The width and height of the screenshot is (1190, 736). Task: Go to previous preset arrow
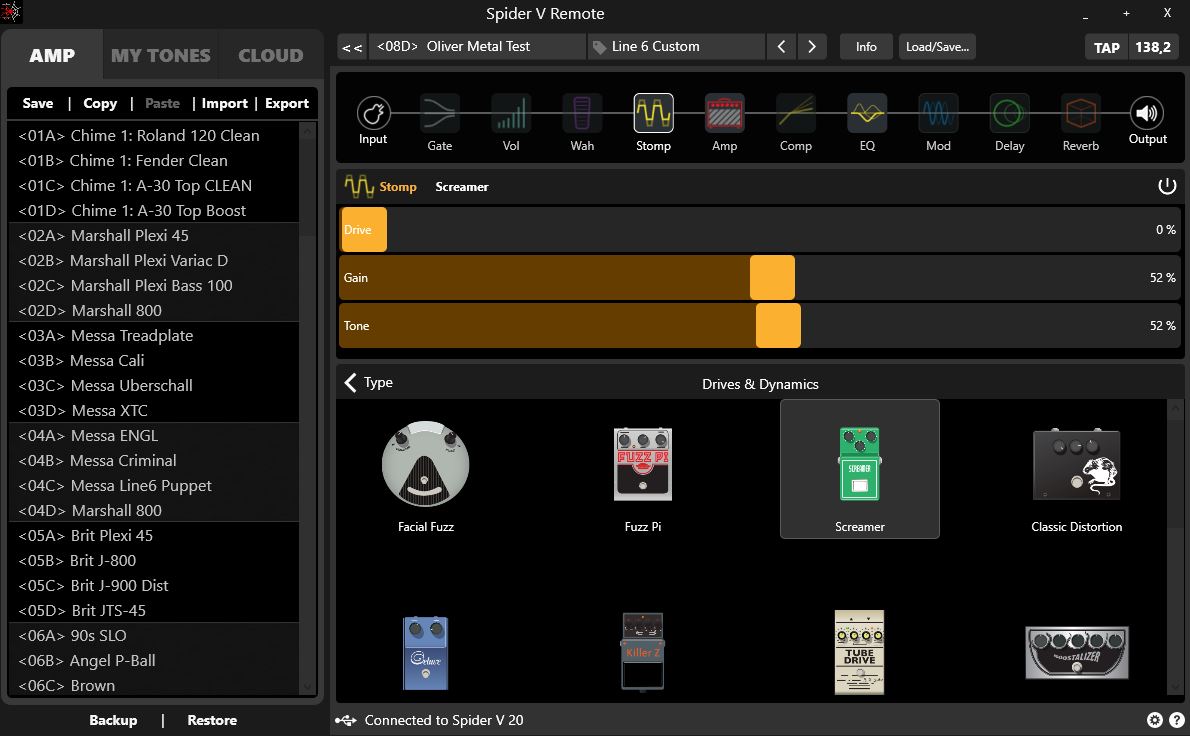point(781,47)
